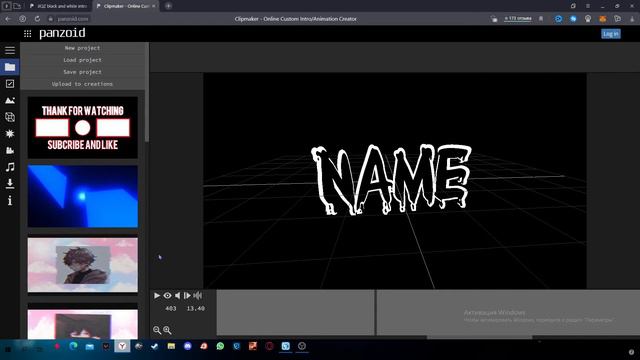Click the Log in button

[611, 34]
